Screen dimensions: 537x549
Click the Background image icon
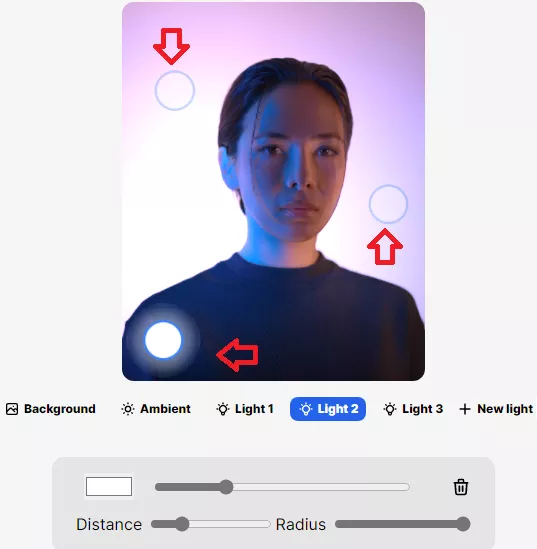tap(12, 409)
